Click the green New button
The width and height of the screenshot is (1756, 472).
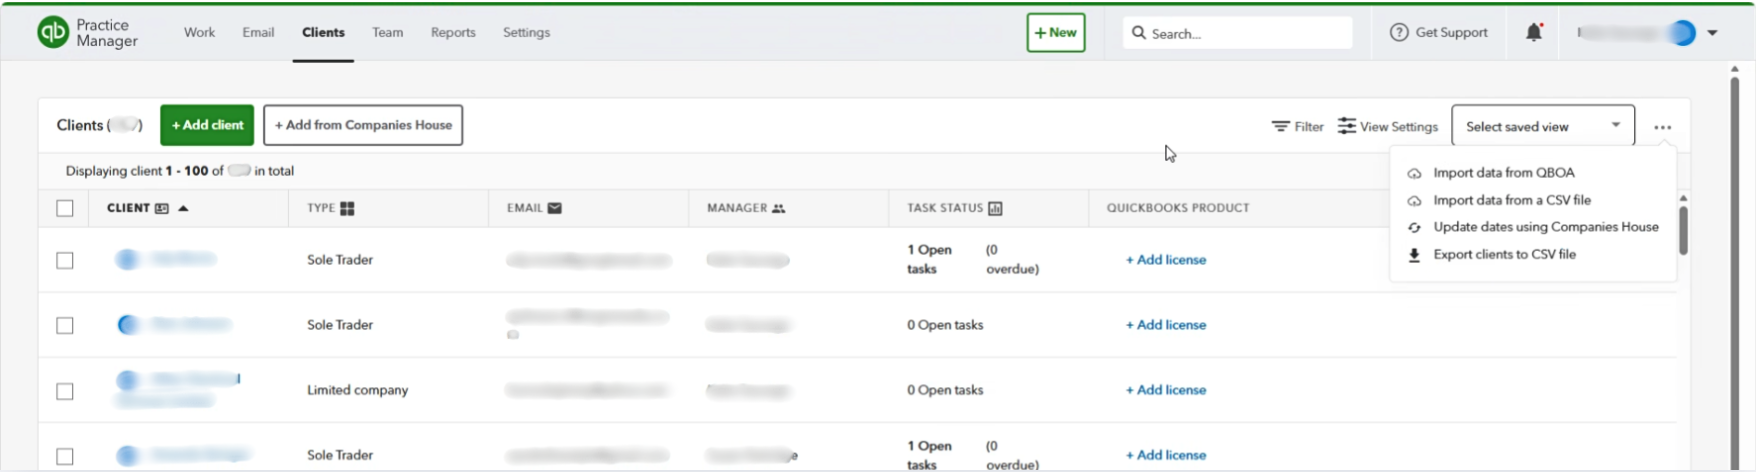(x=1056, y=32)
